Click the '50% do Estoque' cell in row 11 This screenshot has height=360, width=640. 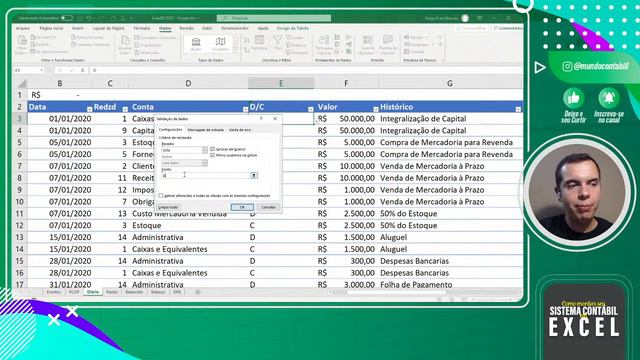(409, 213)
